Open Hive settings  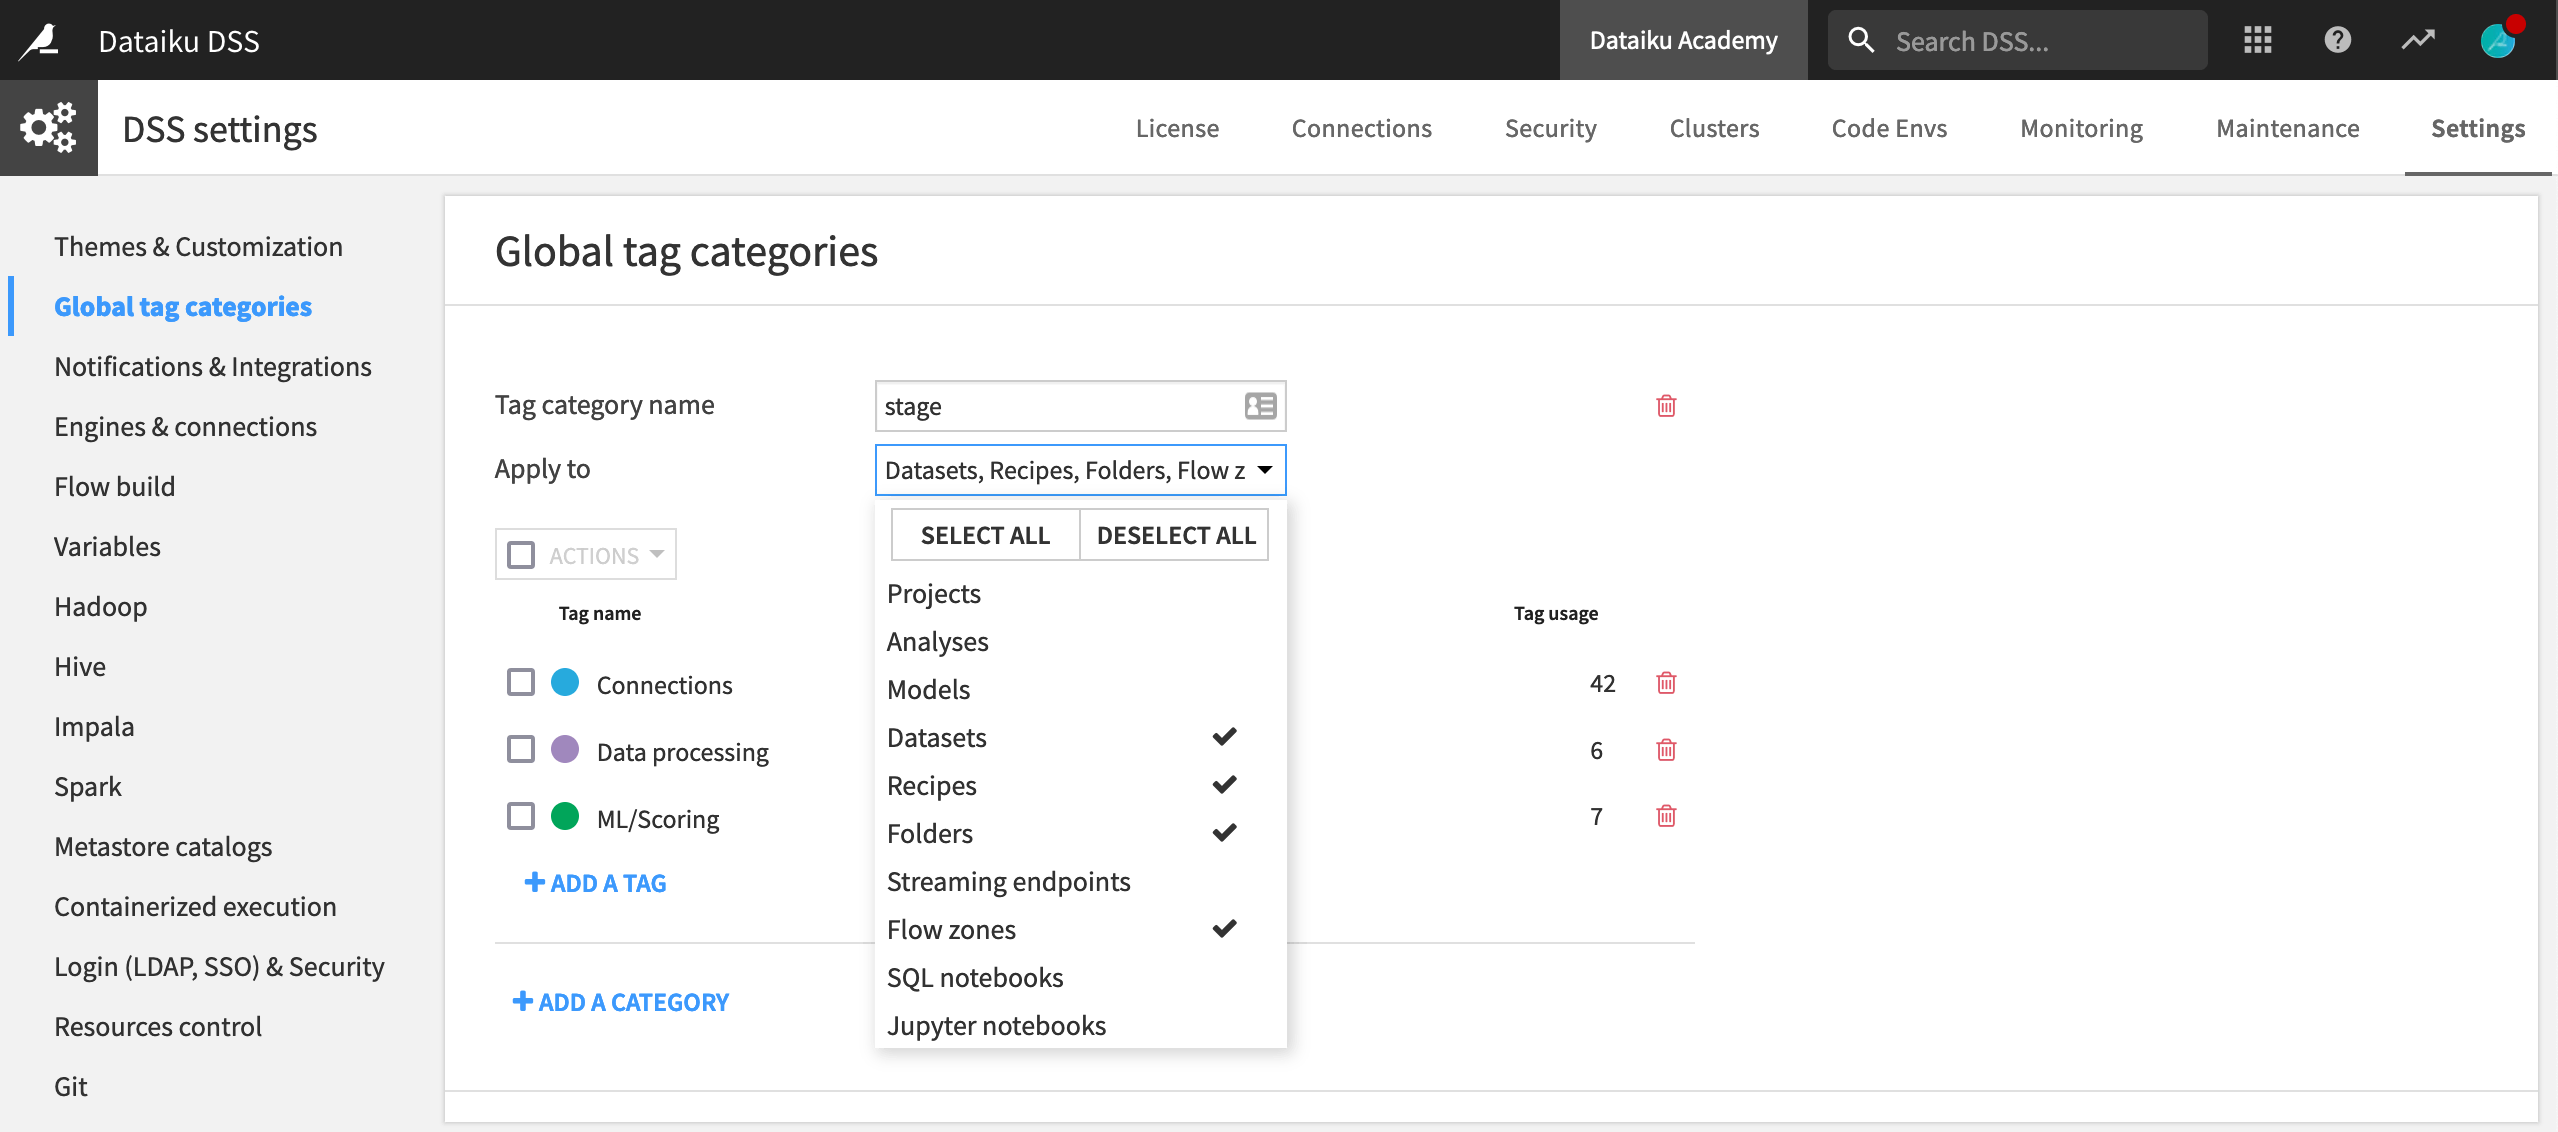80,666
